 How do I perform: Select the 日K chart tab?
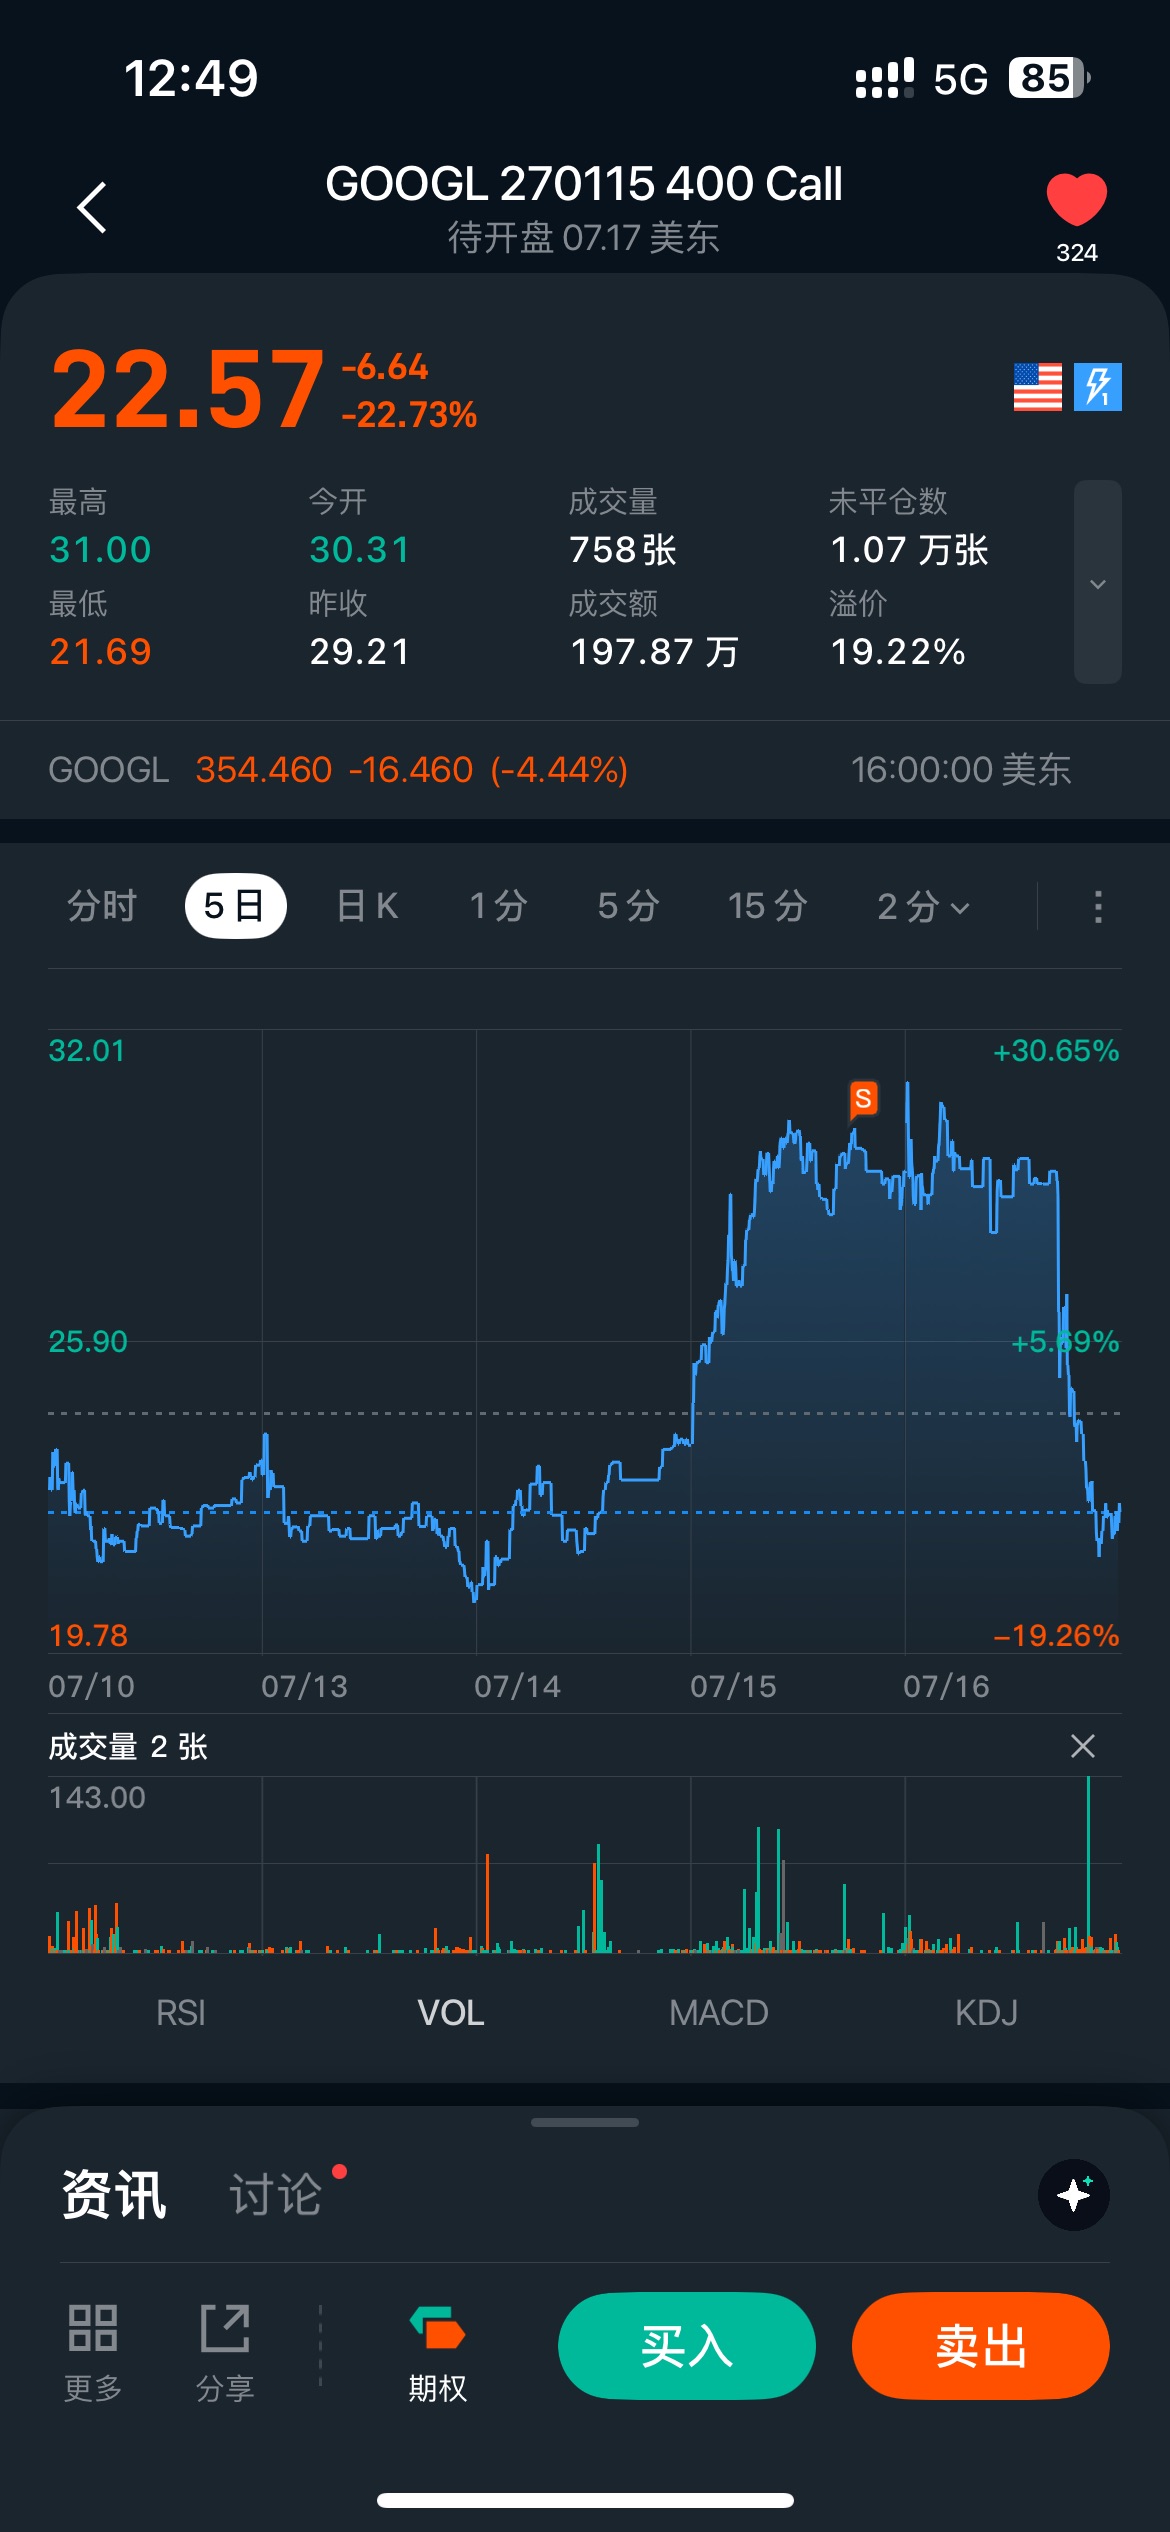[x=368, y=907]
